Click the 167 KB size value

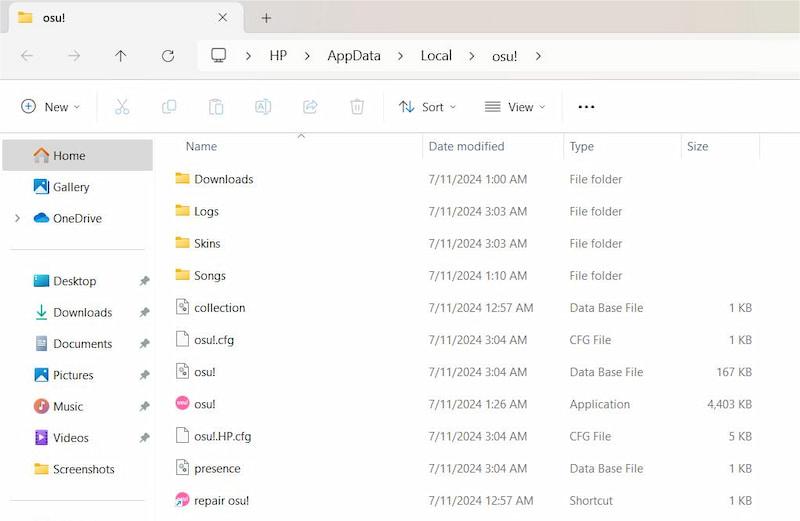(x=734, y=372)
